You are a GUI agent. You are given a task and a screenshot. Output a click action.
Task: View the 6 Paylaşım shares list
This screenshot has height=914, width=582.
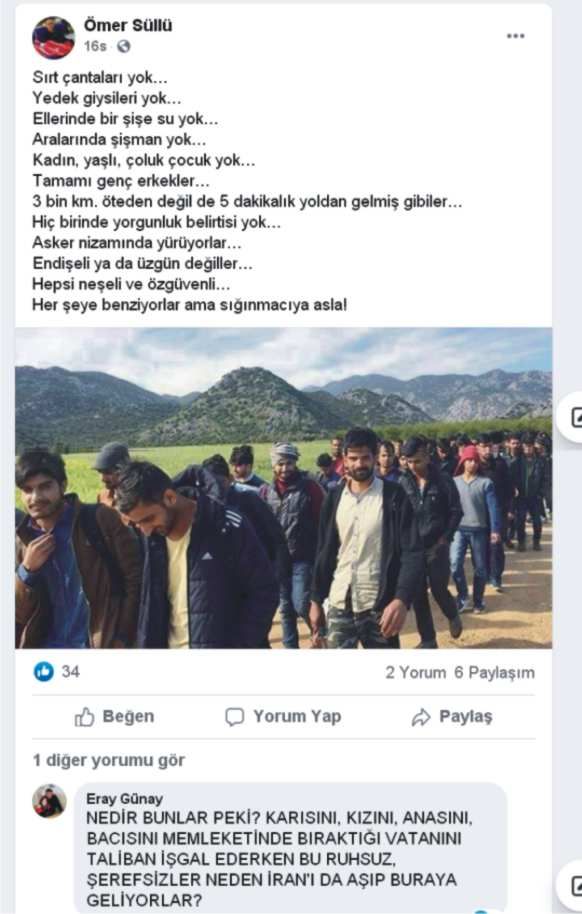[x=495, y=672]
